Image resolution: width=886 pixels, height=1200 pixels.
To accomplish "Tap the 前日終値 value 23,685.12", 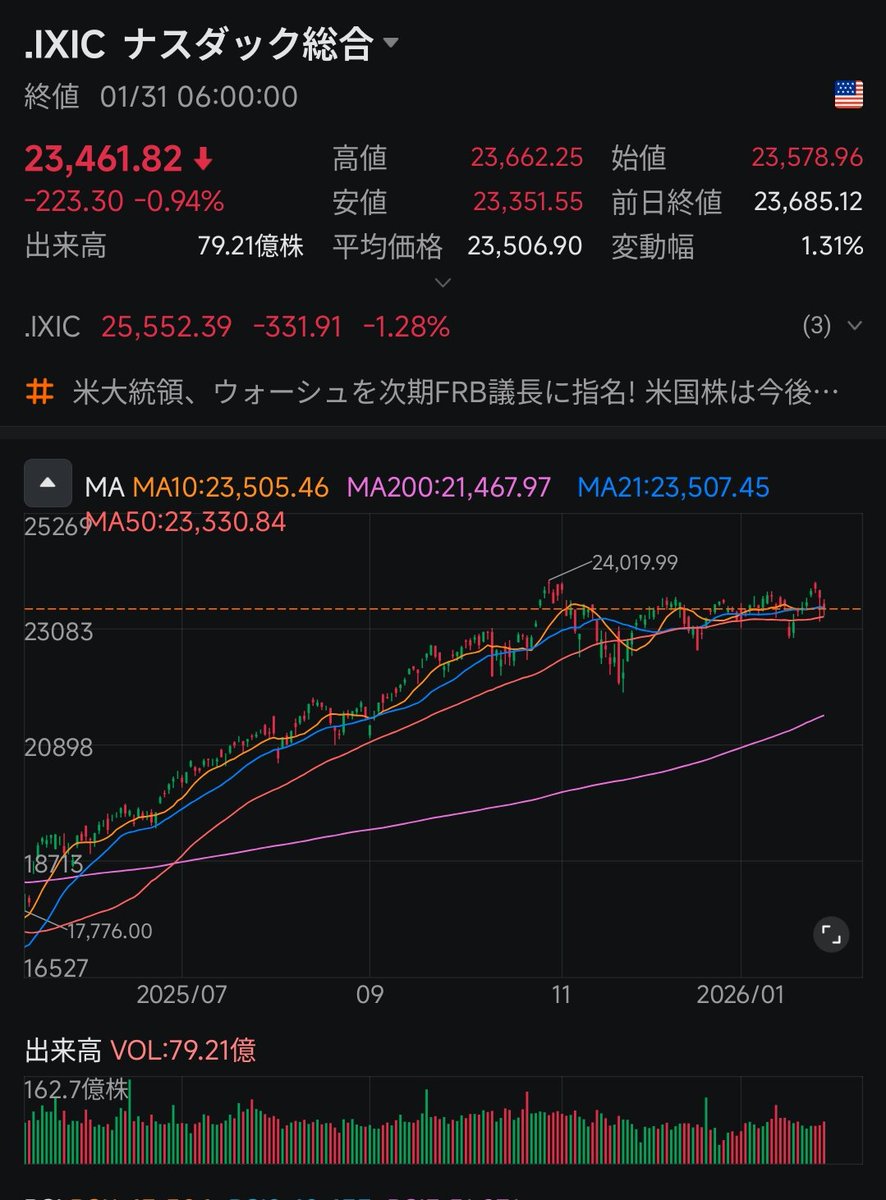I will pos(808,202).
